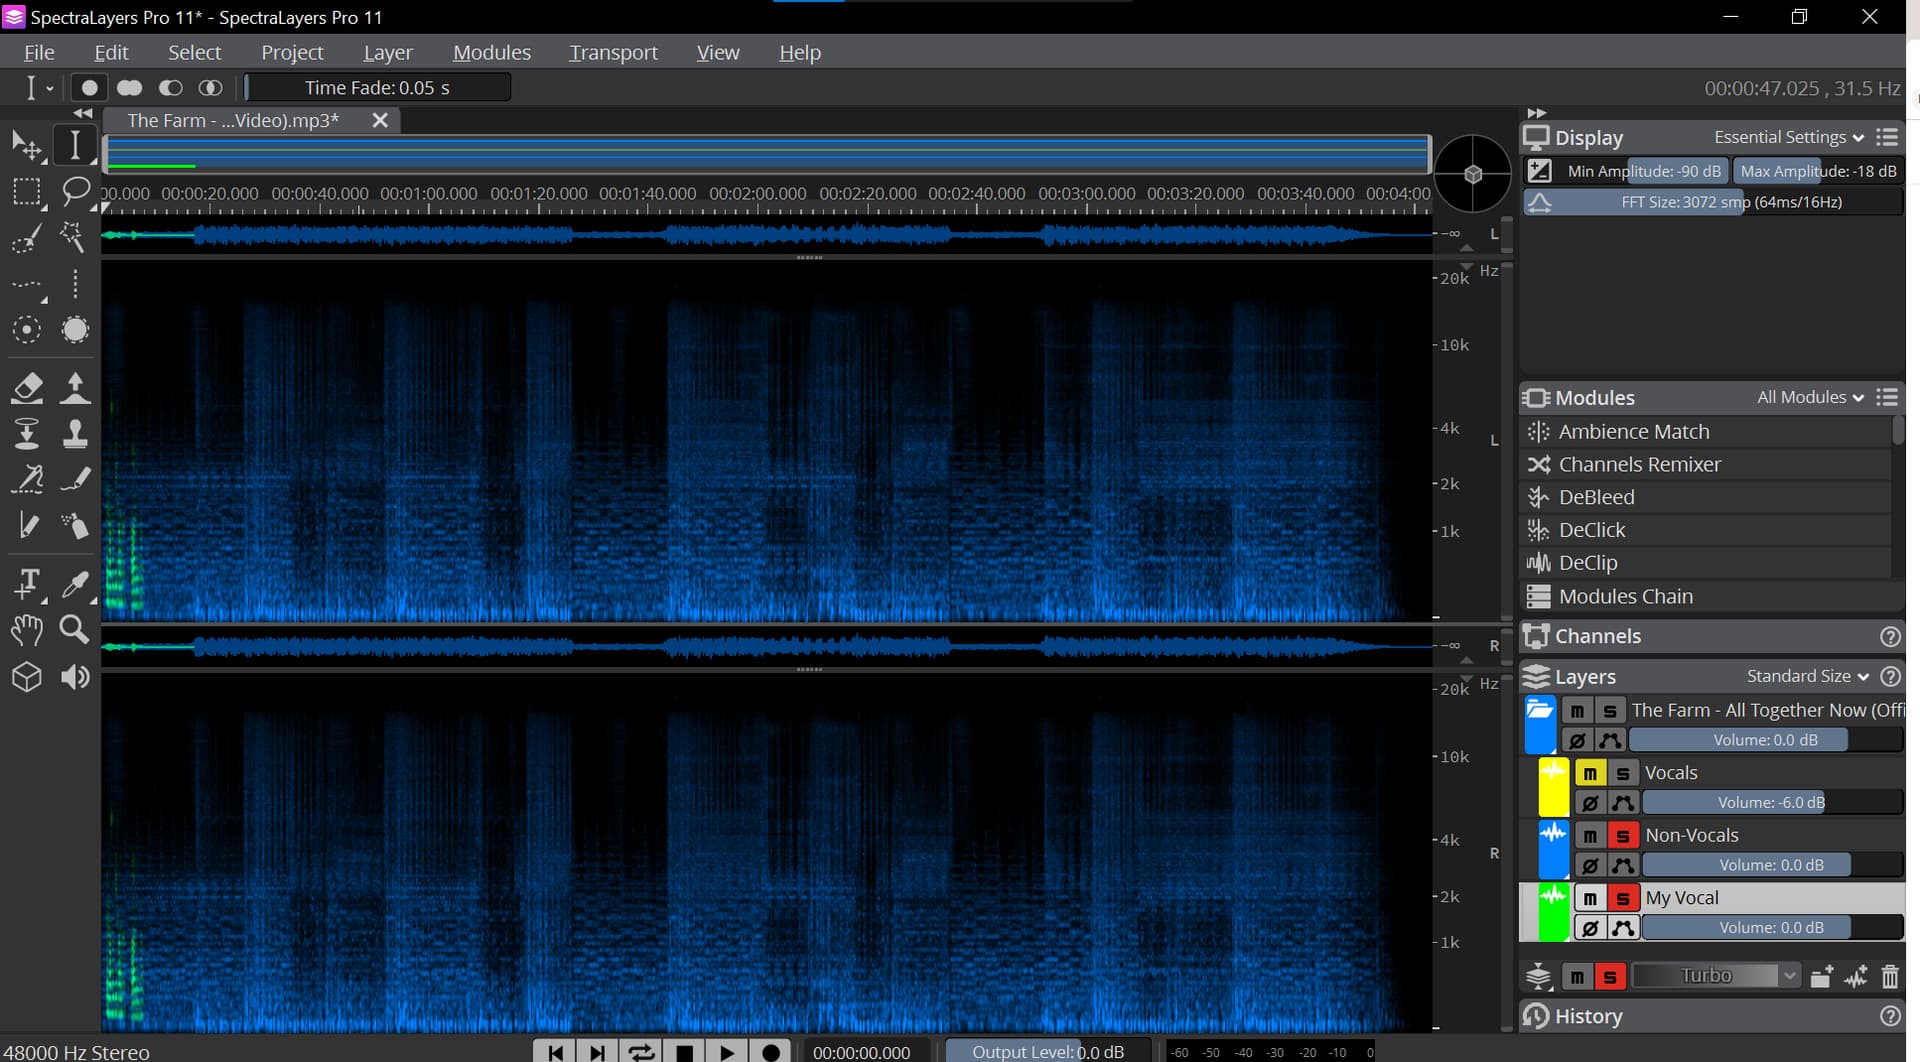Add a new audio layer
Image resolution: width=1920 pixels, height=1062 pixels.
(1856, 976)
